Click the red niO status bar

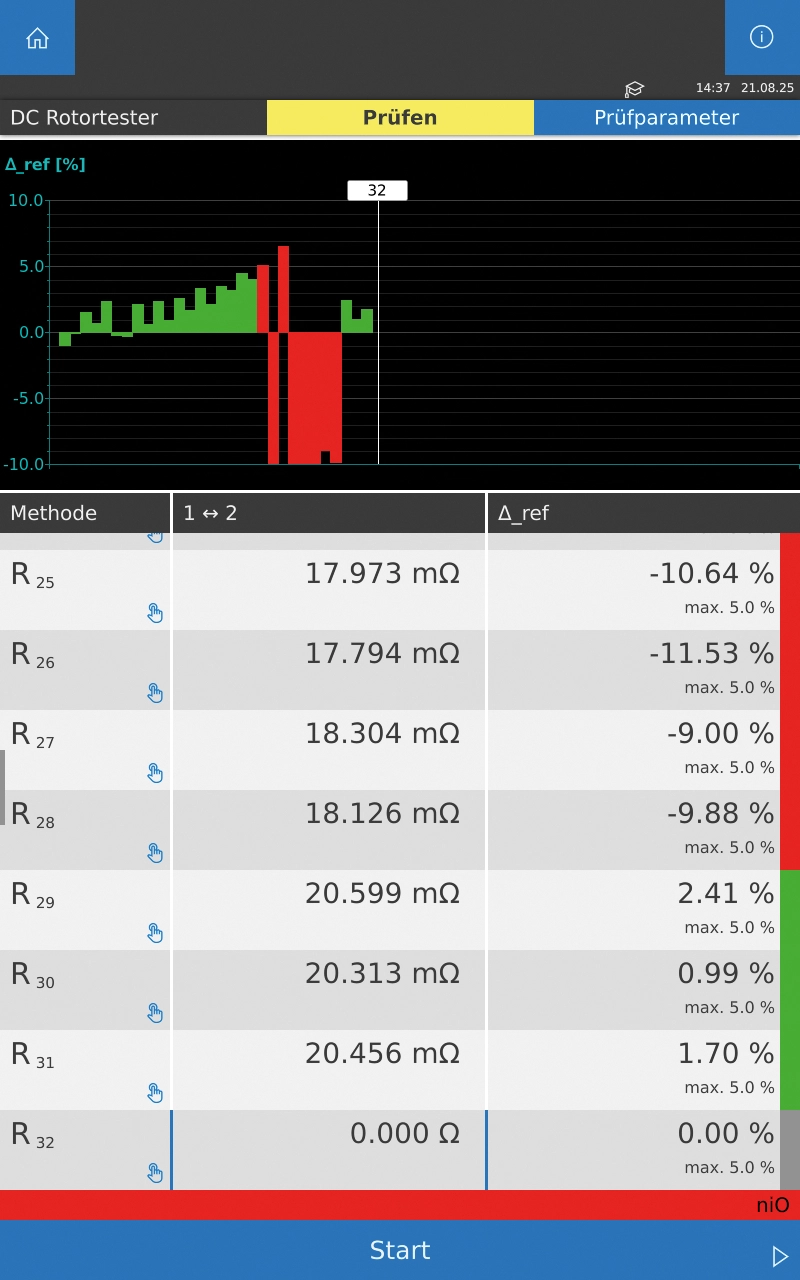400,1205
